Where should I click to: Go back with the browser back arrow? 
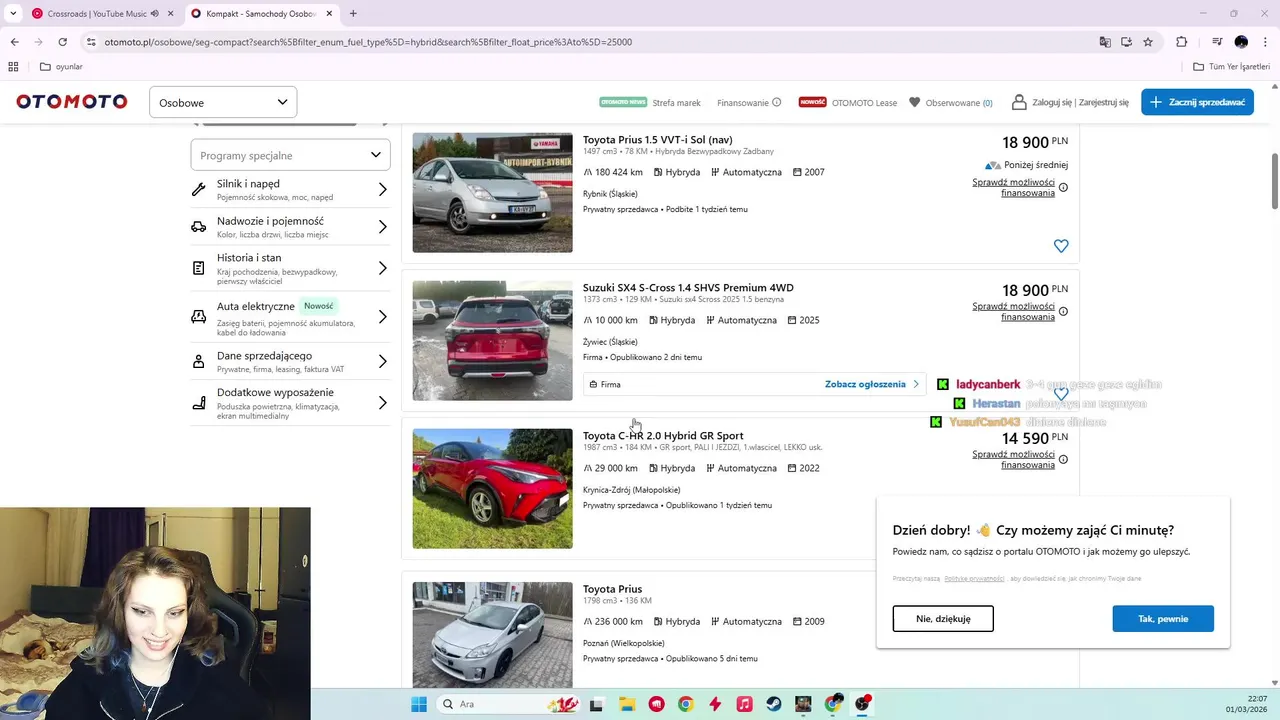click(14, 42)
